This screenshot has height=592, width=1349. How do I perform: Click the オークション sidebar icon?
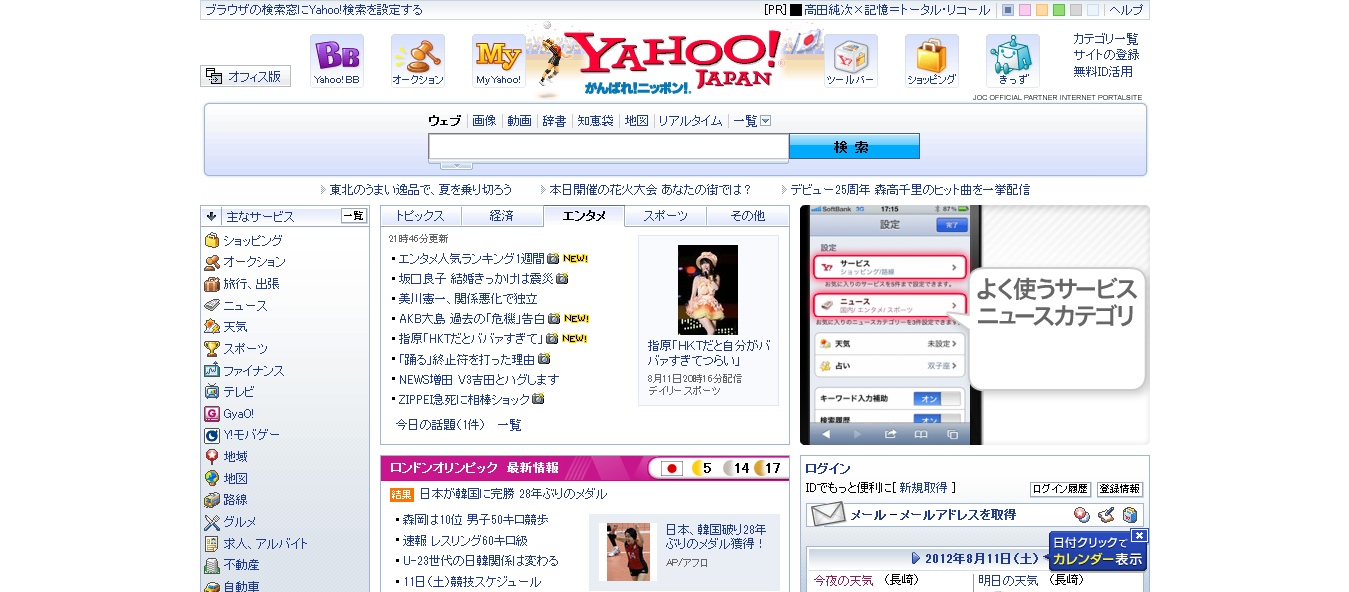[x=212, y=262]
